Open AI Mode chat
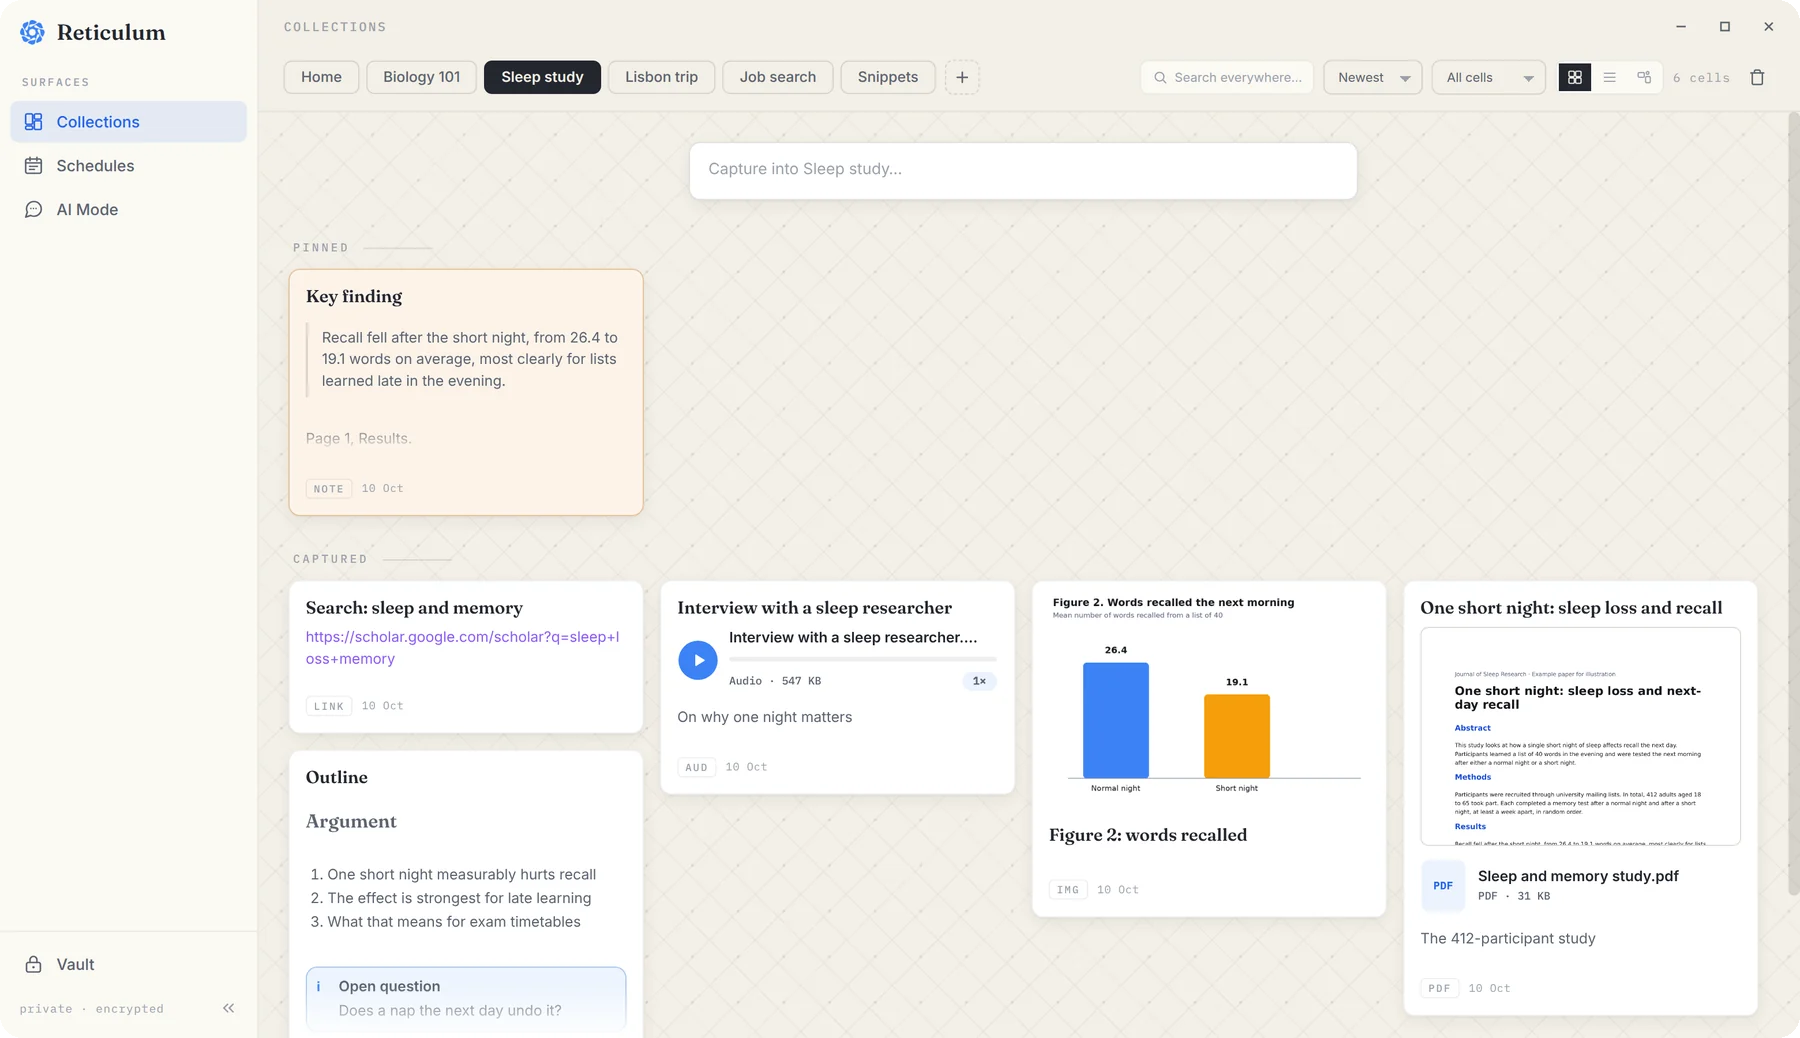Screen dimensions: 1800x1038 [x=128, y=210]
